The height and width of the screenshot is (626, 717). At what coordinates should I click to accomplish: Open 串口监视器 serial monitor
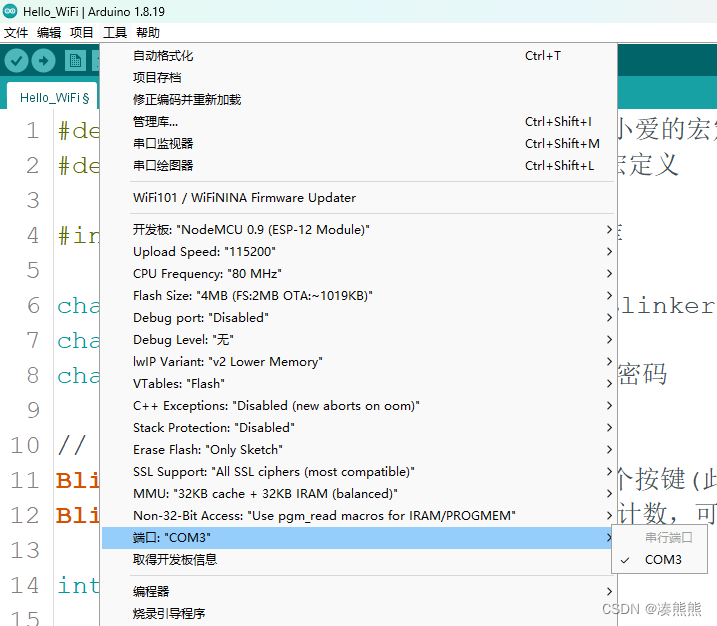[x=358, y=144]
